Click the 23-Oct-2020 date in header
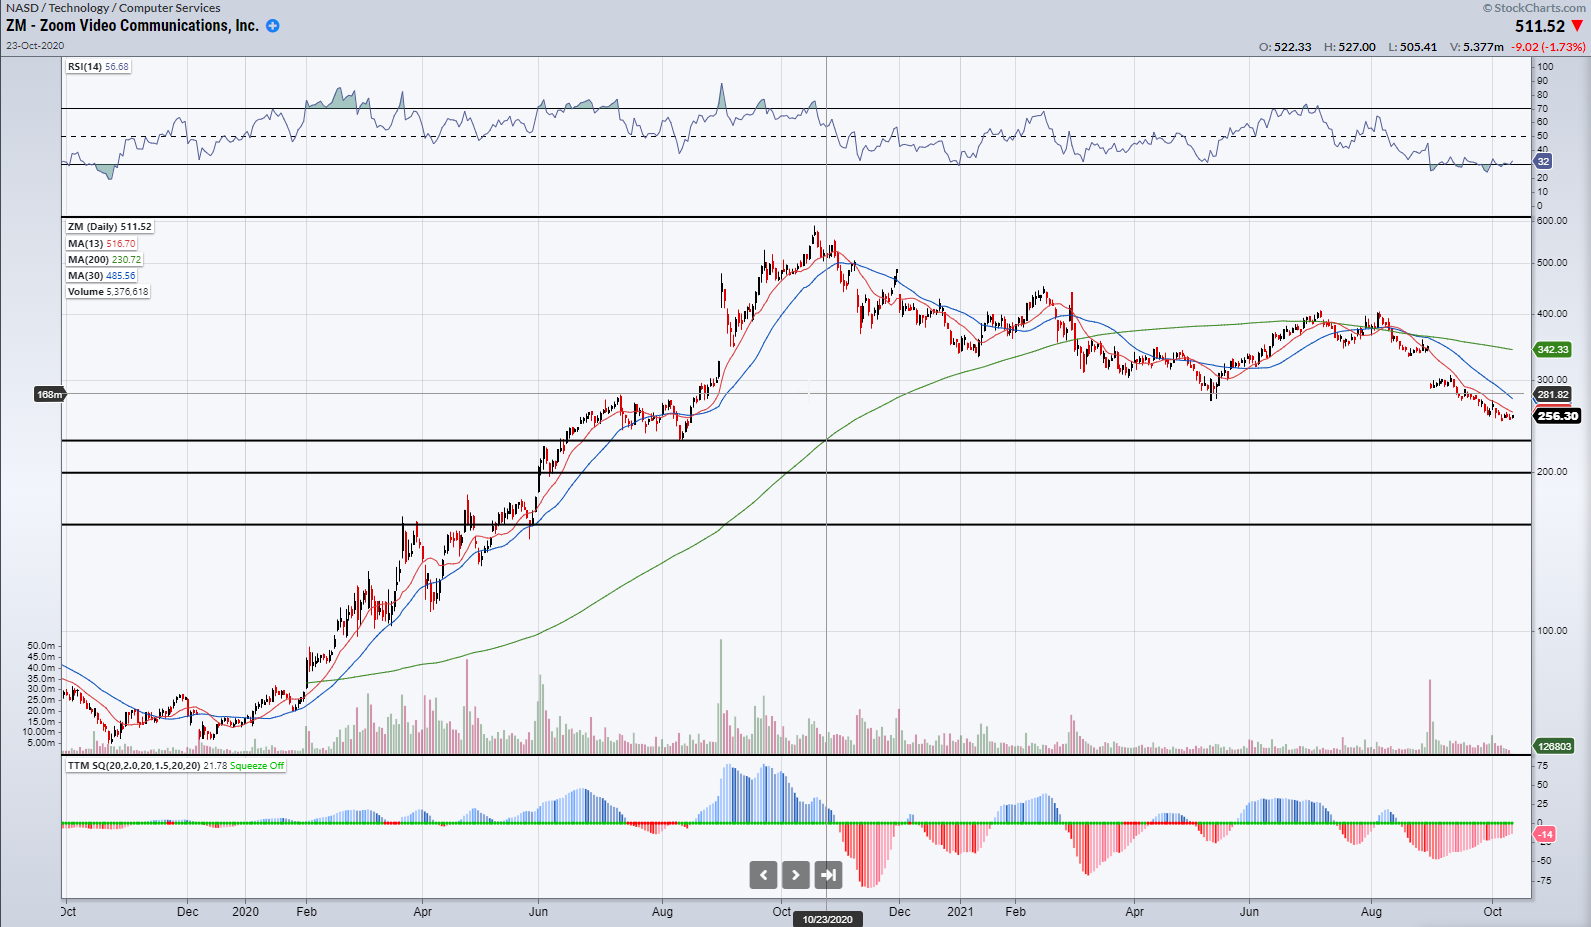The height and width of the screenshot is (927, 1591). coord(35,46)
